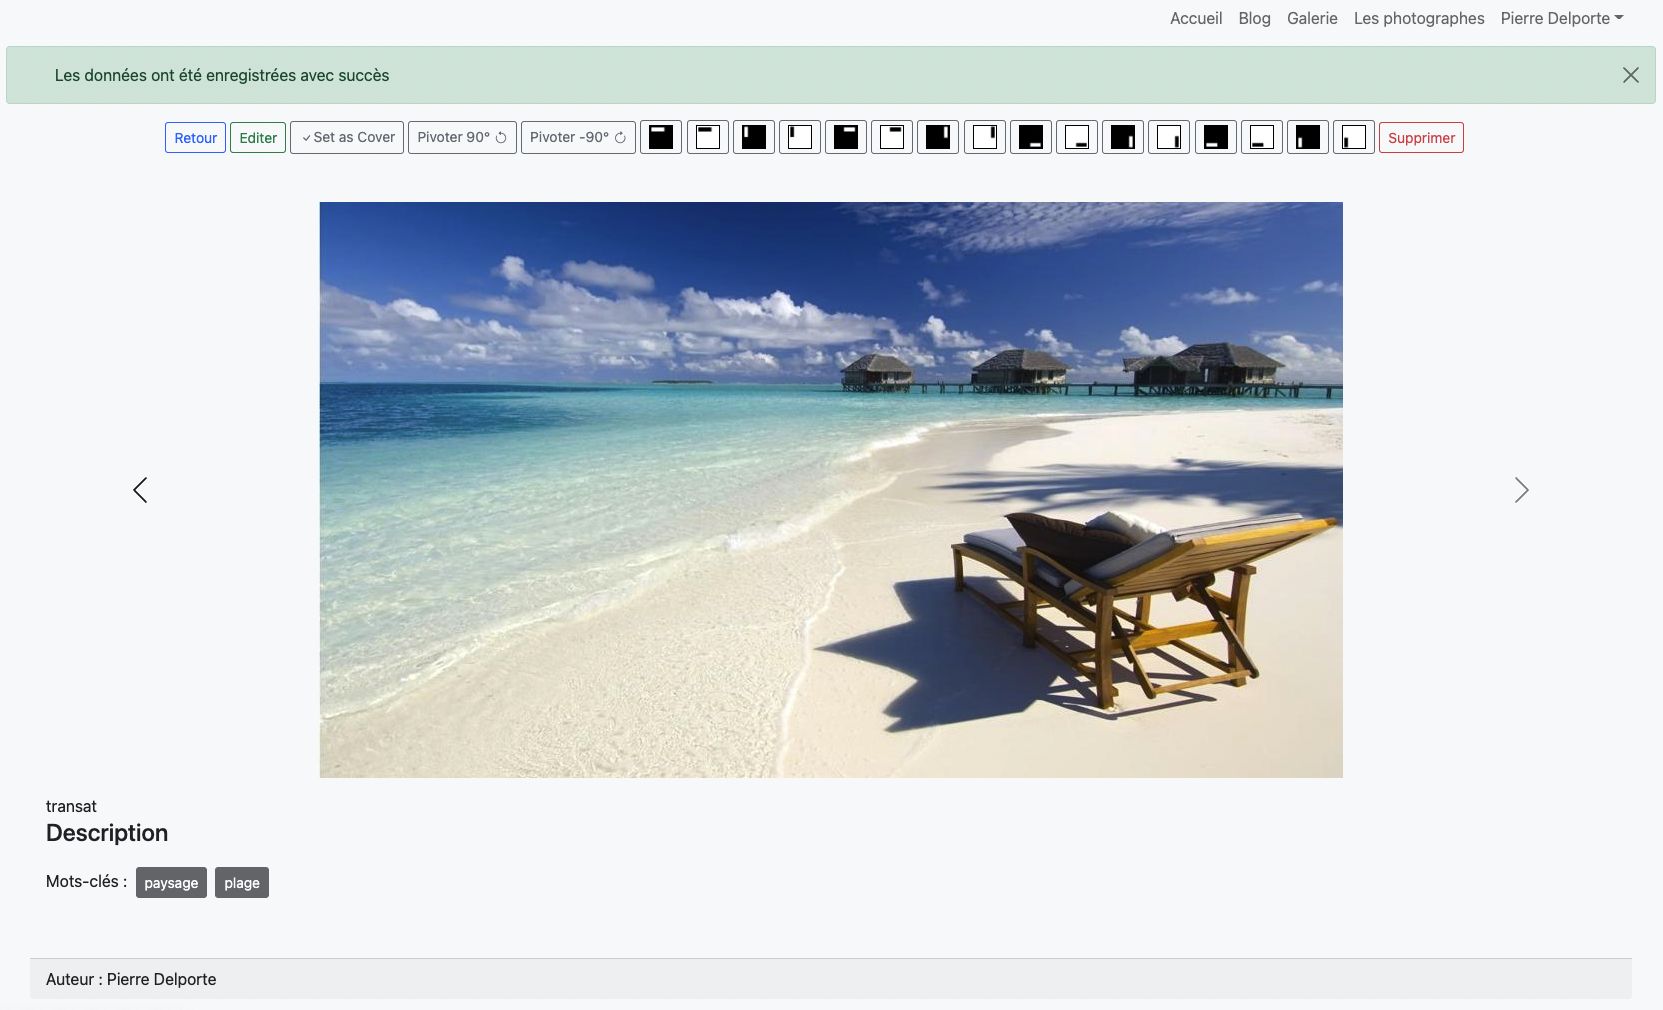Apply white watermark icon with horizontal top-left bar
Screen dimensions: 1663x1010
[707, 137]
